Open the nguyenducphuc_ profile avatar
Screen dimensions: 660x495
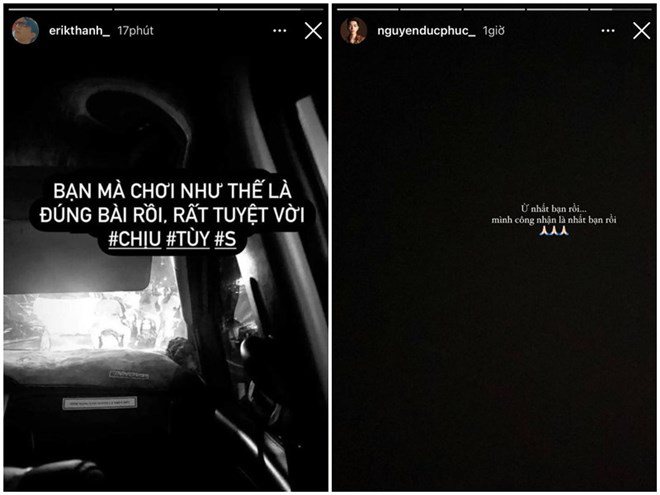tap(354, 30)
